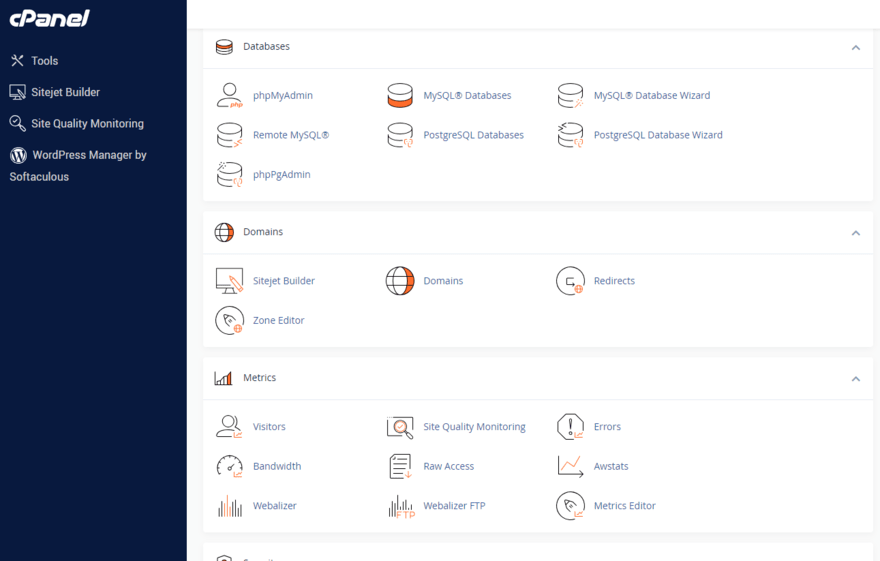Click the Domains text link next to the globe
The width and height of the screenshot is (880, 561).
443,280
